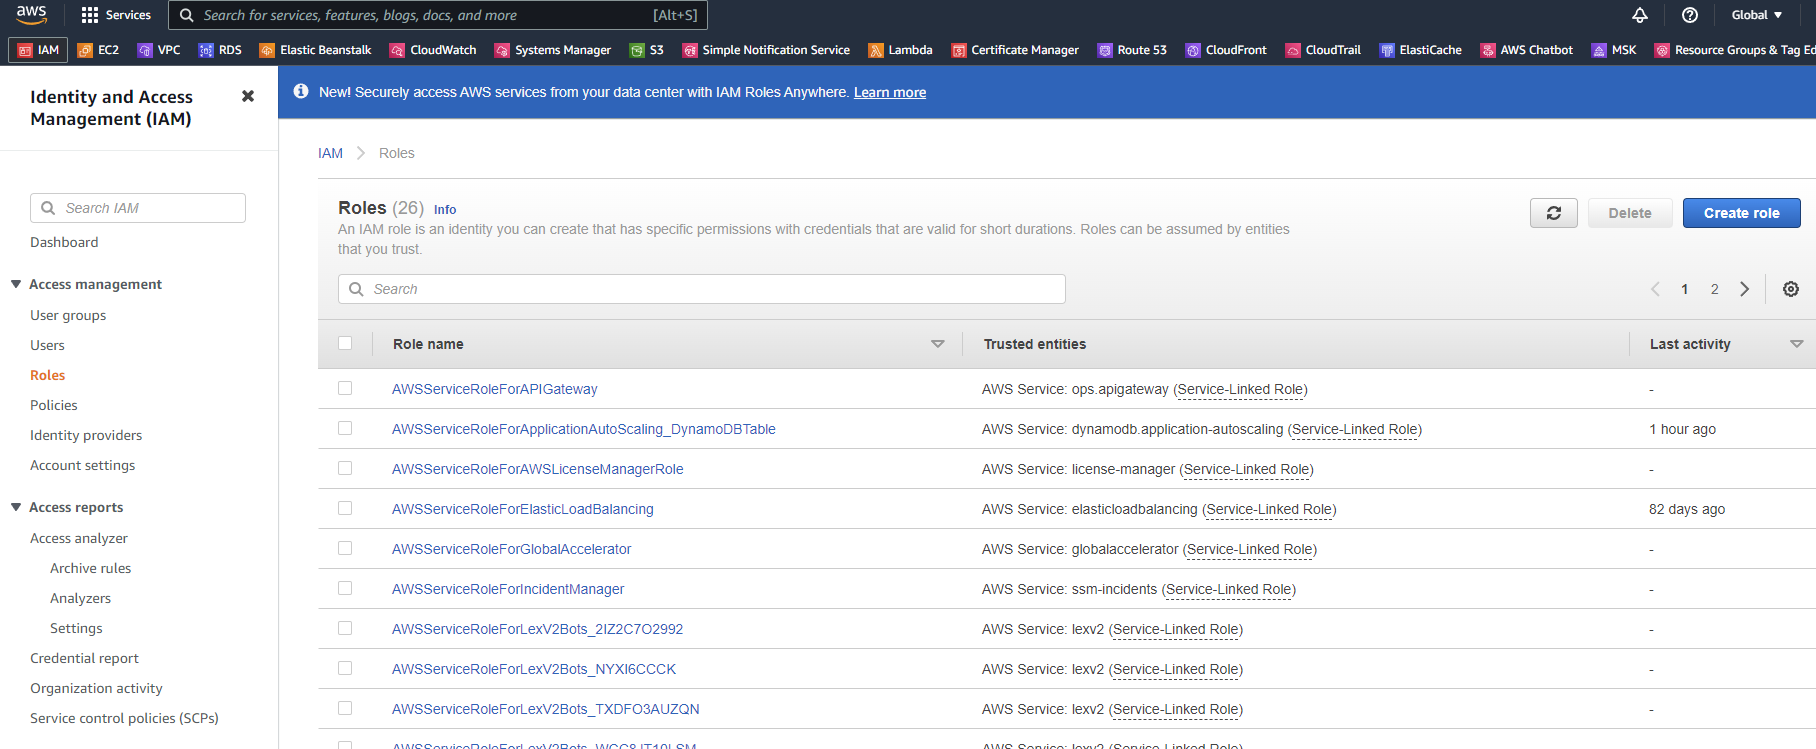Check the AWSServiceRoleForLexV2Bots_2IZ2C7O2992 row
Viewport: 1816px width, 749px height.
(x=345, y=628)
